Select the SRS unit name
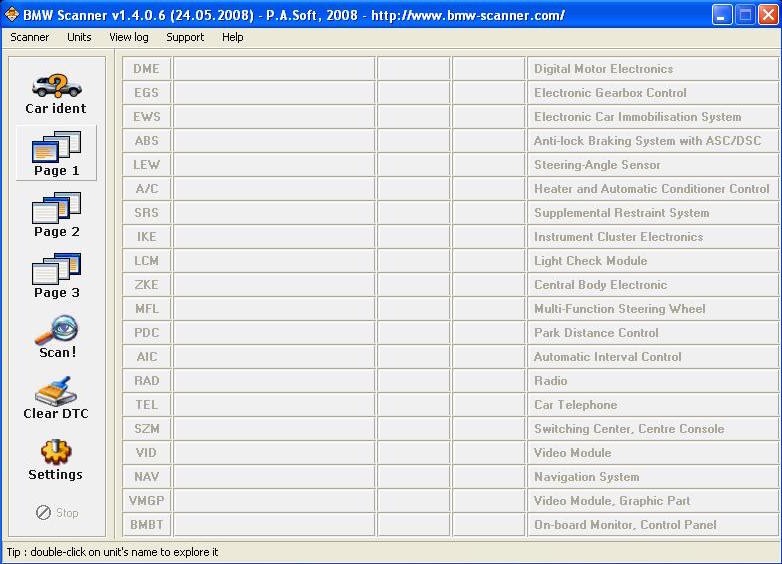This screenshot has width=782, height=564. (147, 212)
